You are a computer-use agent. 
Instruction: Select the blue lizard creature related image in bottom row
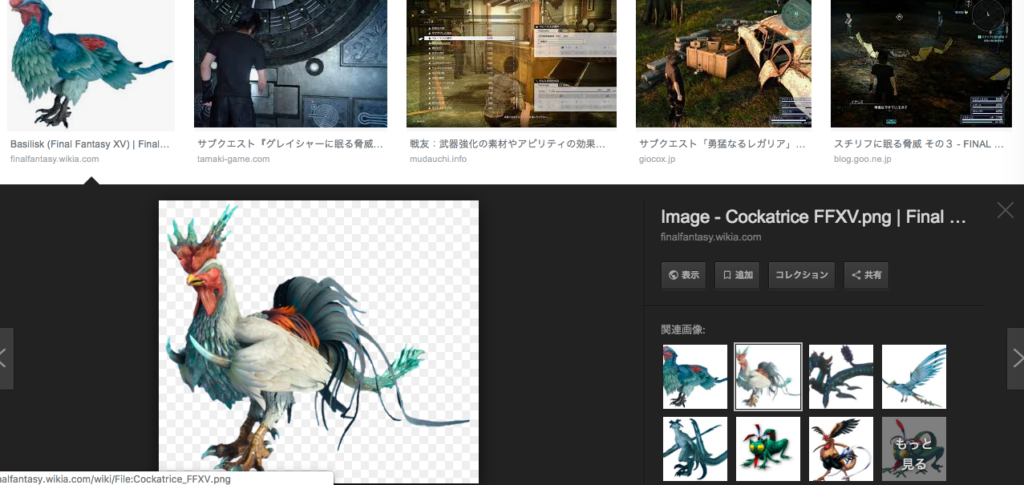coord(695,449)
